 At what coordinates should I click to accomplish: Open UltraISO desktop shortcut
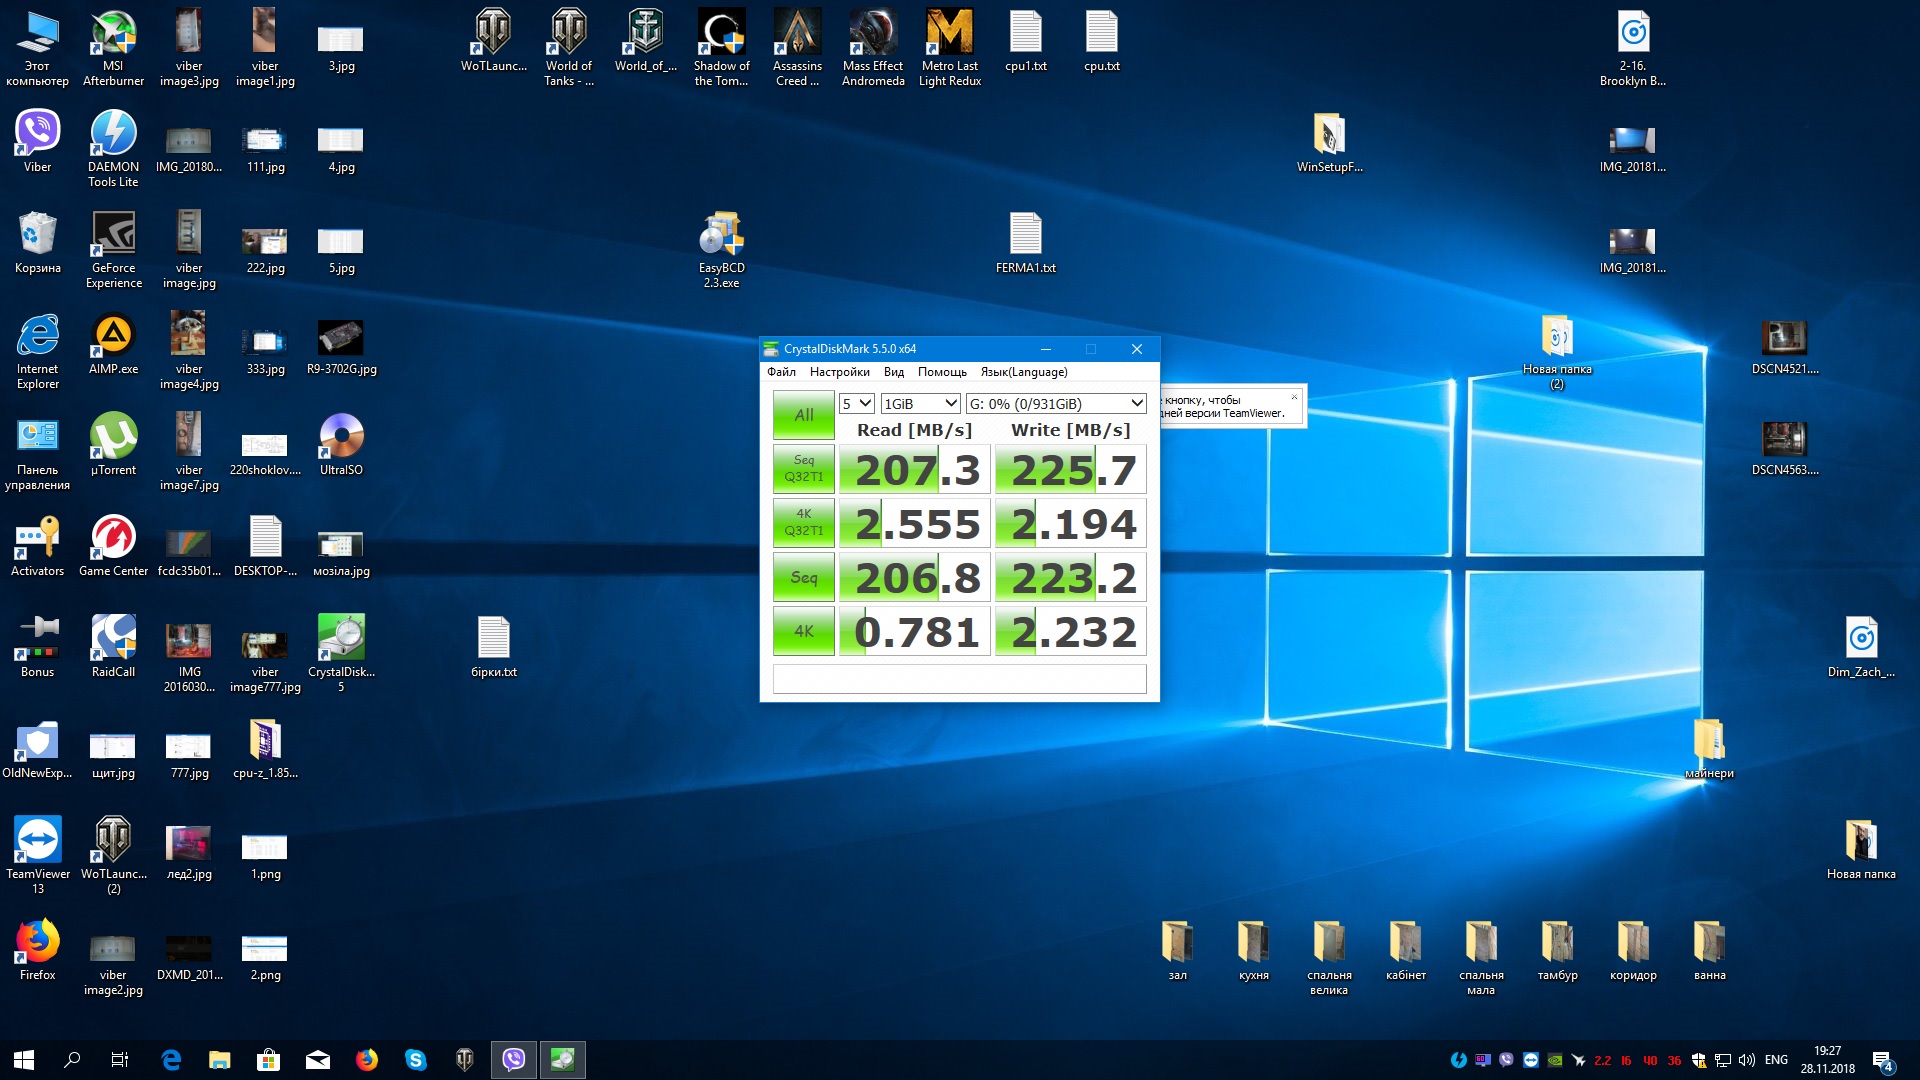pos(341,438)
